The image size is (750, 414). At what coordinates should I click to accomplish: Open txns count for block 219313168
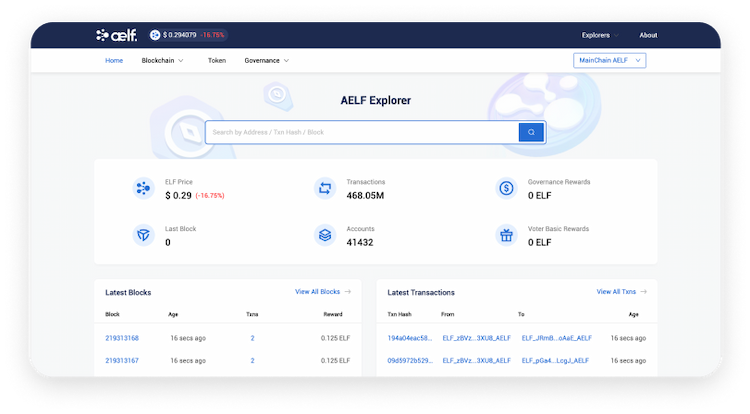[252, 338]
